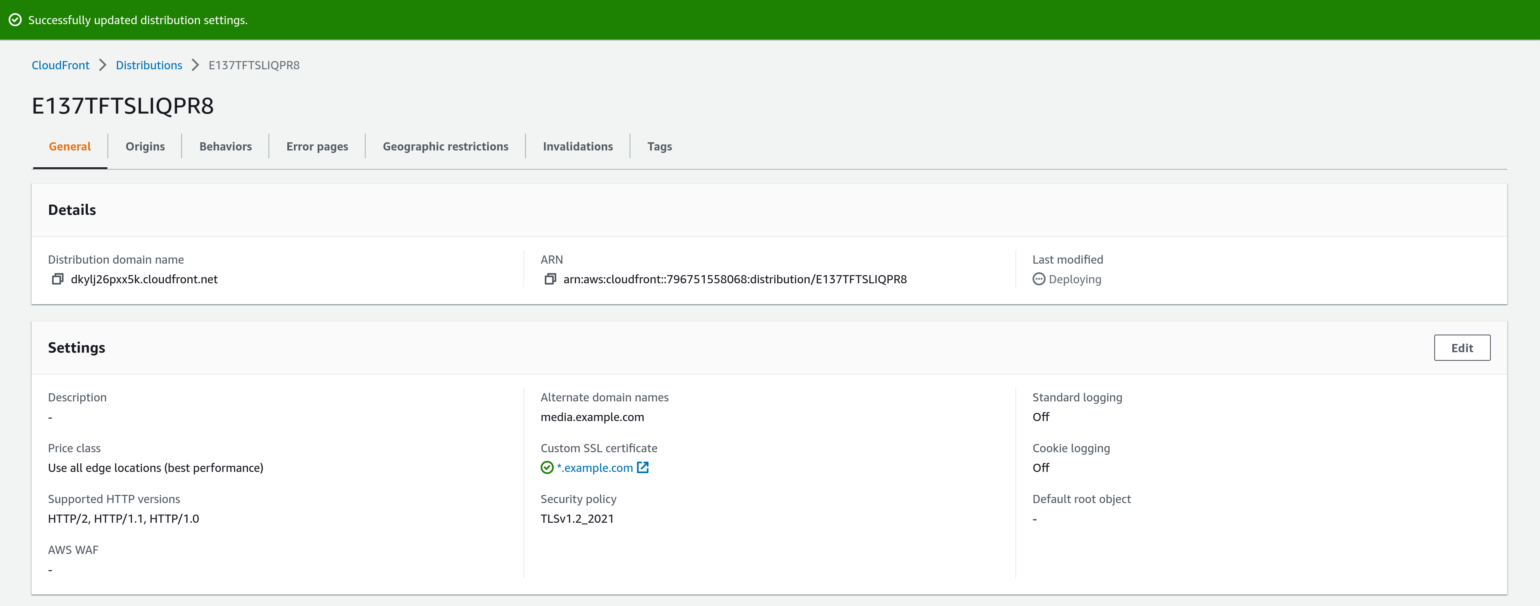Click the Deploying status icon
The height and width of the screenshot is (606, 1540).
coord(1039,280)
